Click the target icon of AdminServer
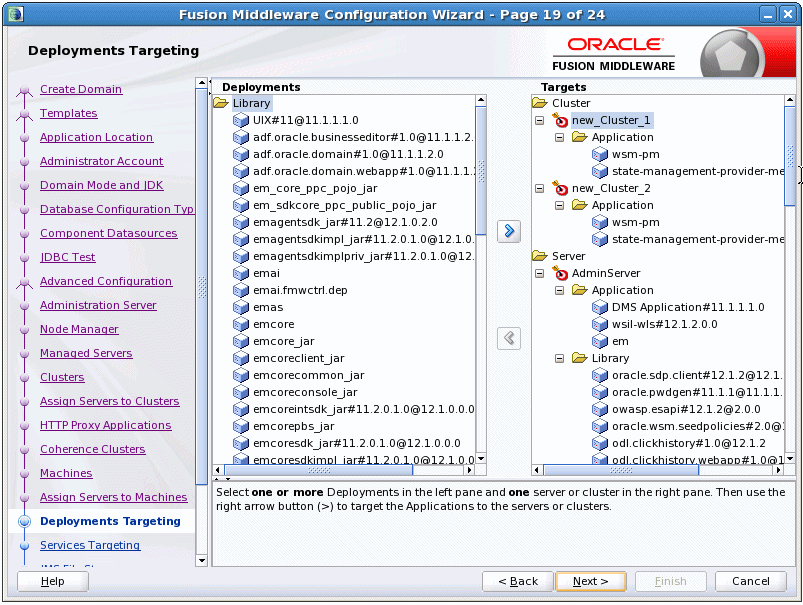The height and width of the screenshot is (605, 803). pos(560,274)
